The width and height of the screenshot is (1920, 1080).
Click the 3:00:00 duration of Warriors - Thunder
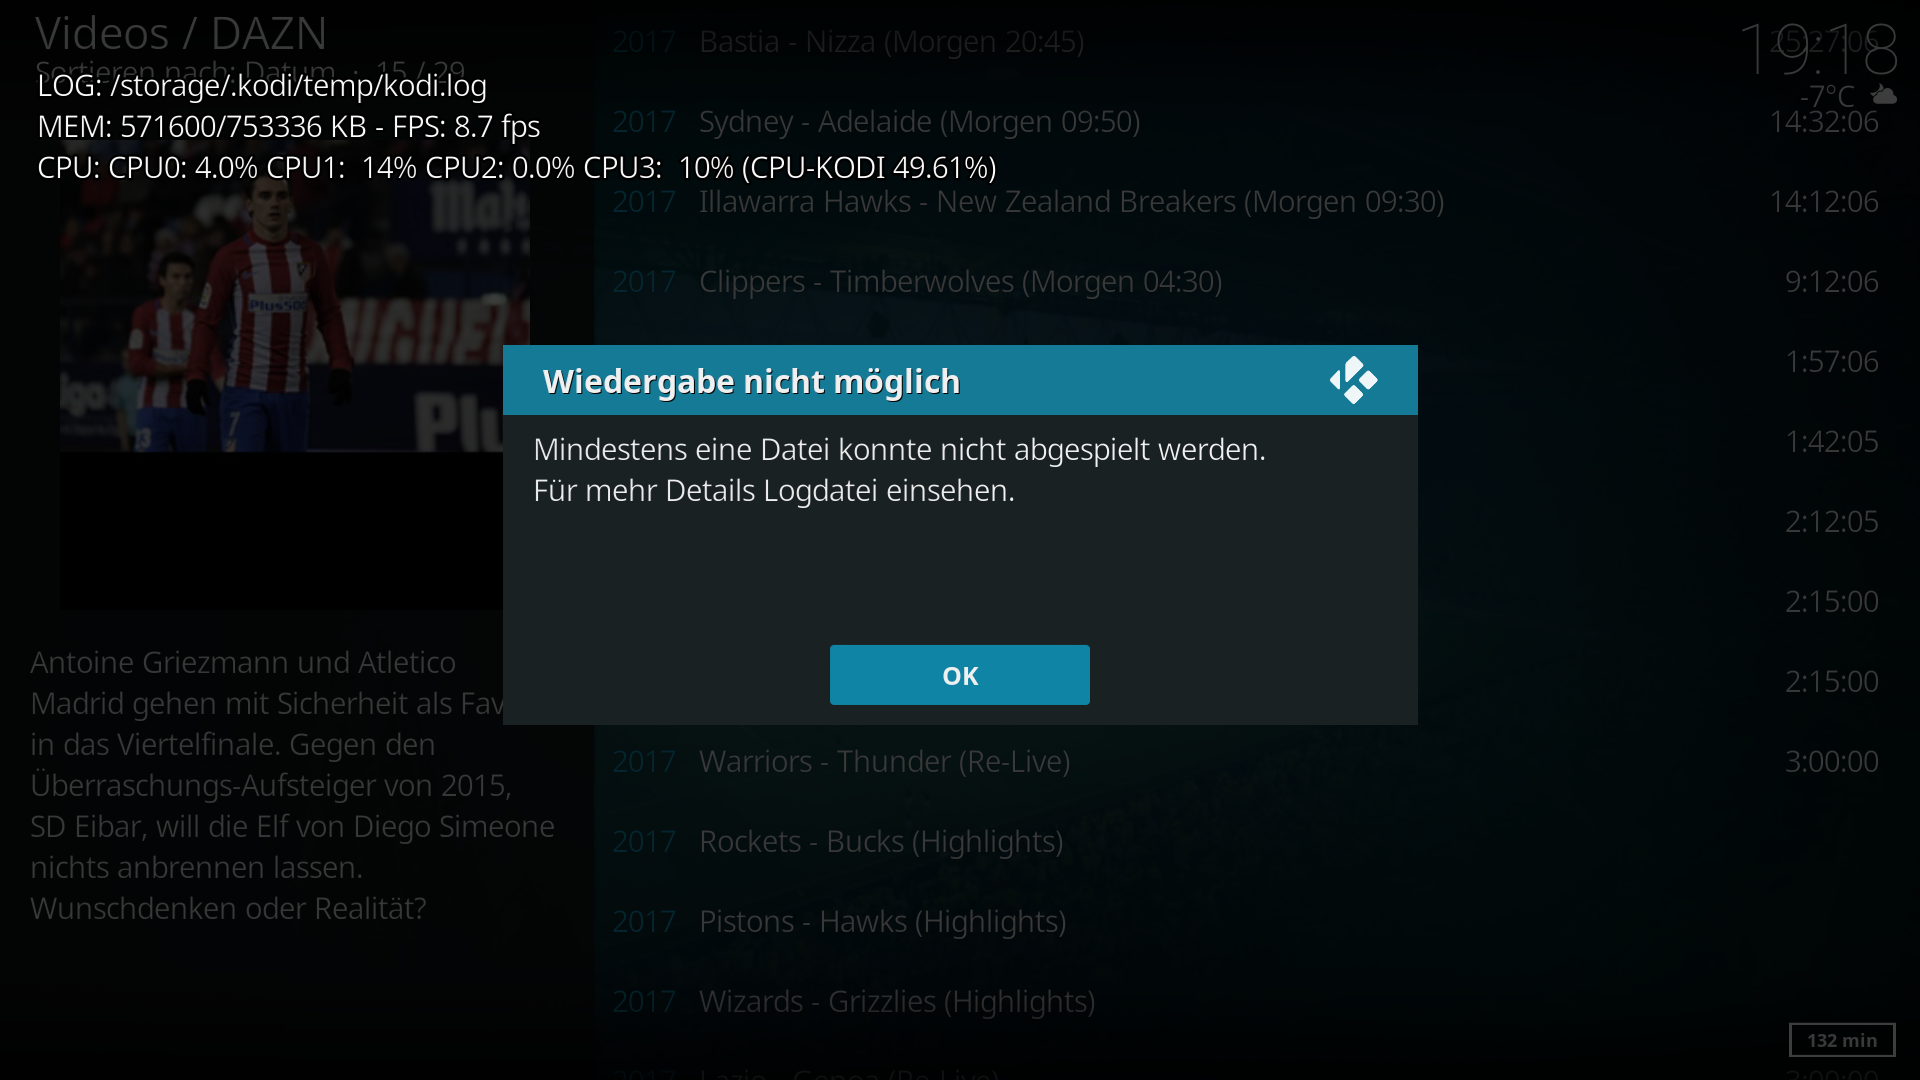pyautogui.click(x=1832, y=762)
